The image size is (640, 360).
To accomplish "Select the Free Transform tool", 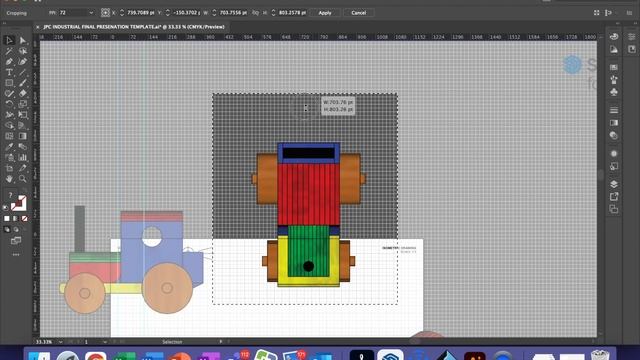I will click(23, 115).
